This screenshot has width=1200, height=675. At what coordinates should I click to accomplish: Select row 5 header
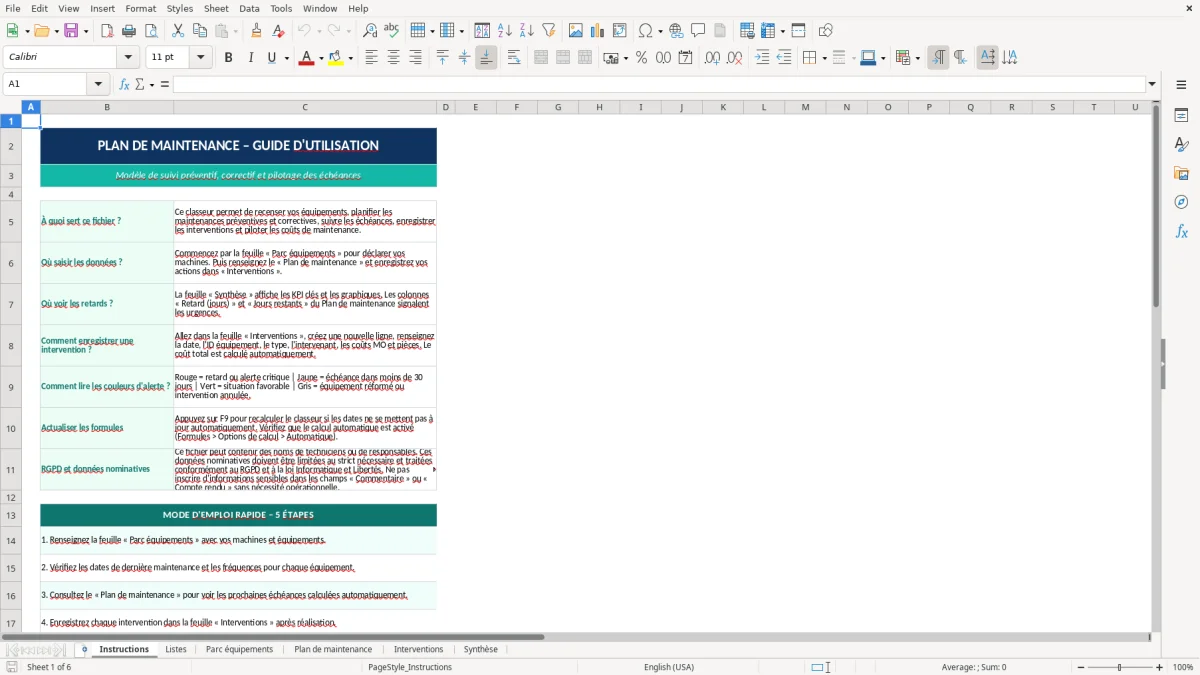(x=11, y=221)
